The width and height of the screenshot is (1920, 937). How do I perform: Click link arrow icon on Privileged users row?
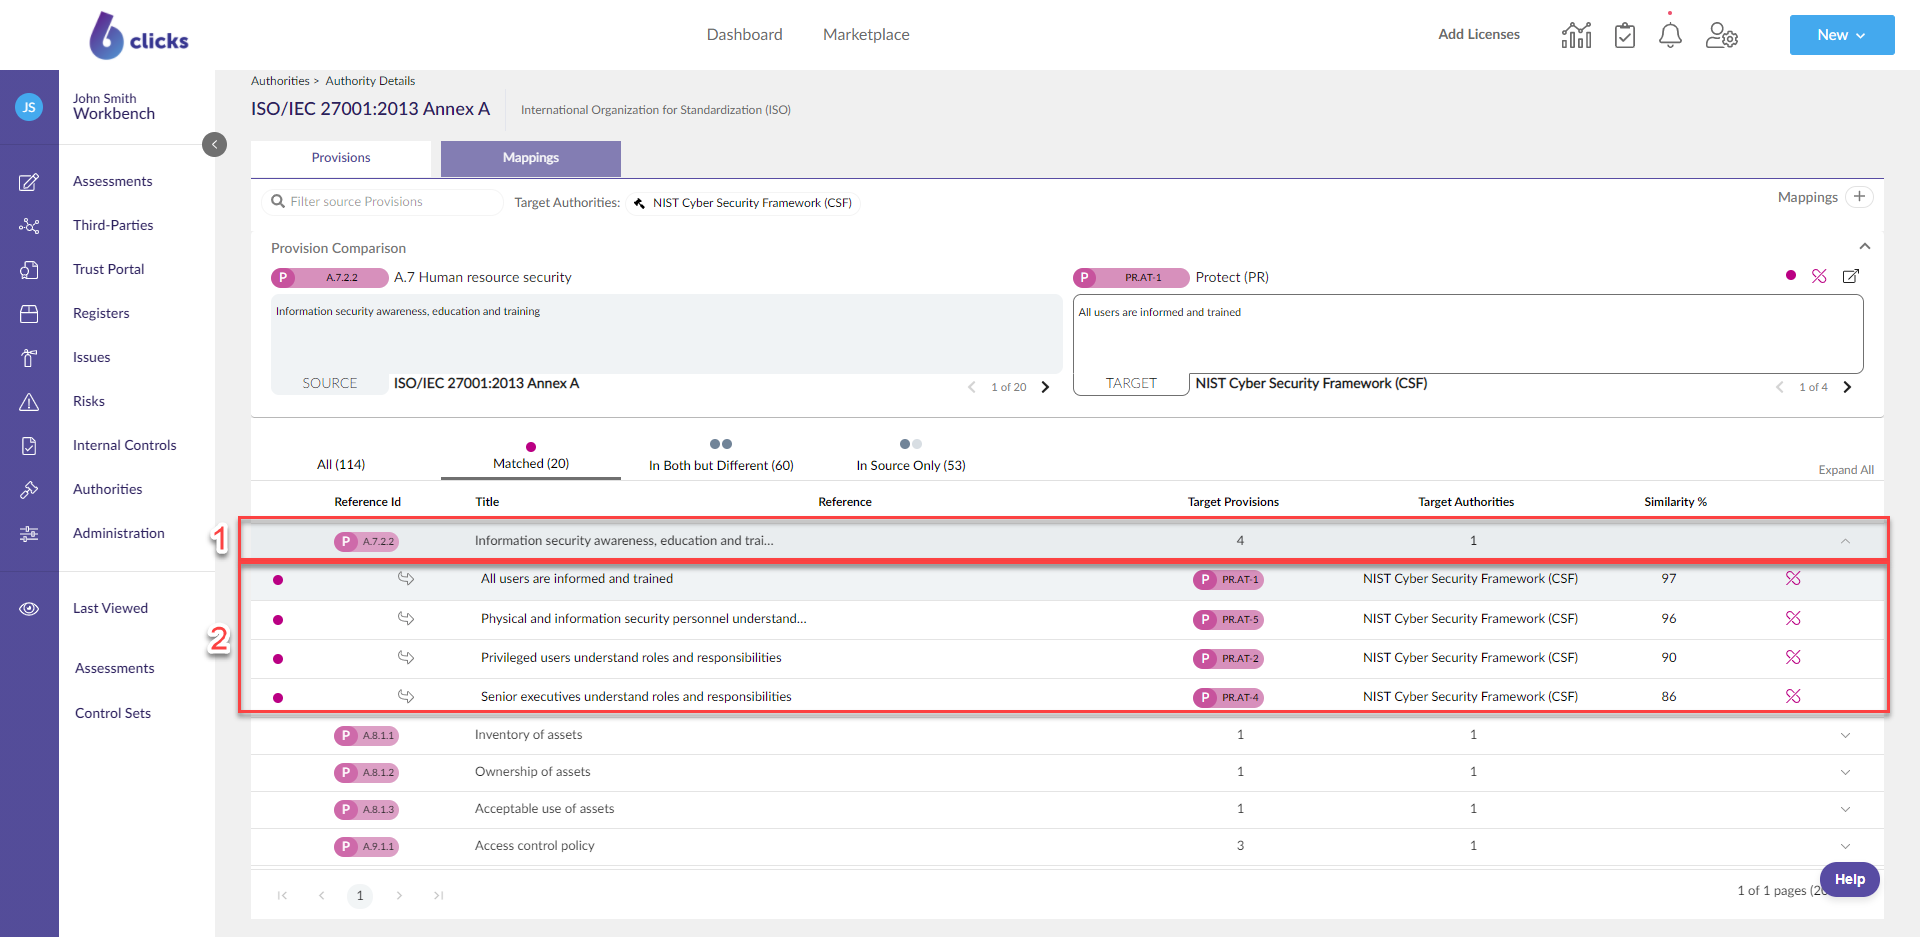pyautogui.click(x=406, y=657)
